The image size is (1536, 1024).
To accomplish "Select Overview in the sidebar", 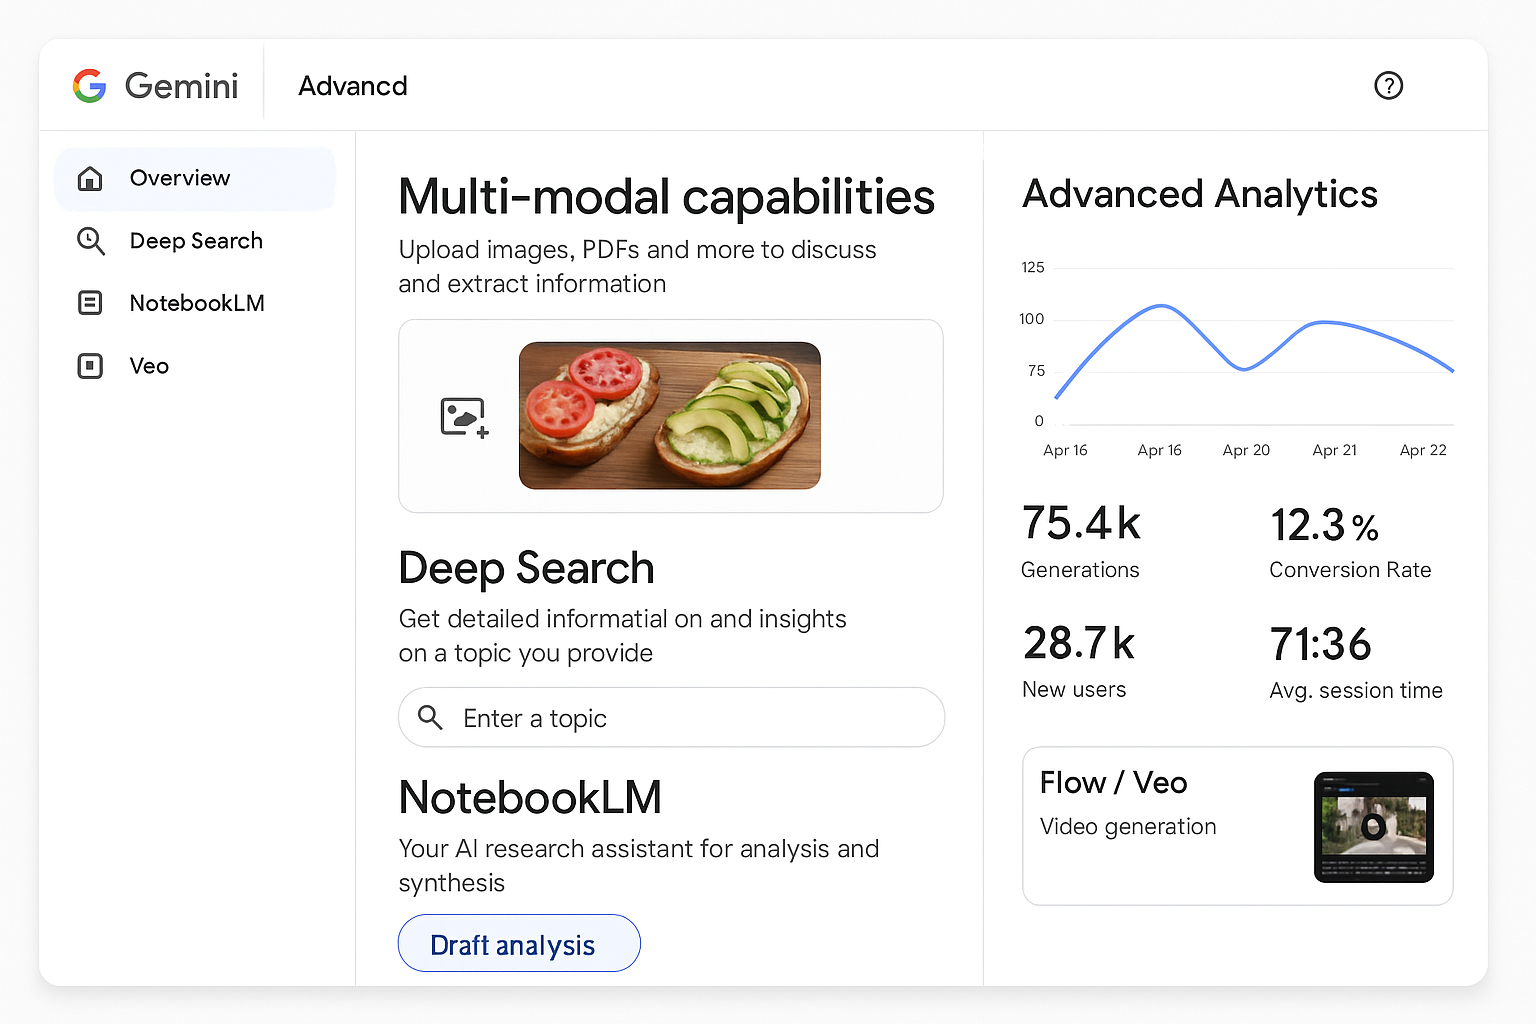I will [x=195, y=178].
